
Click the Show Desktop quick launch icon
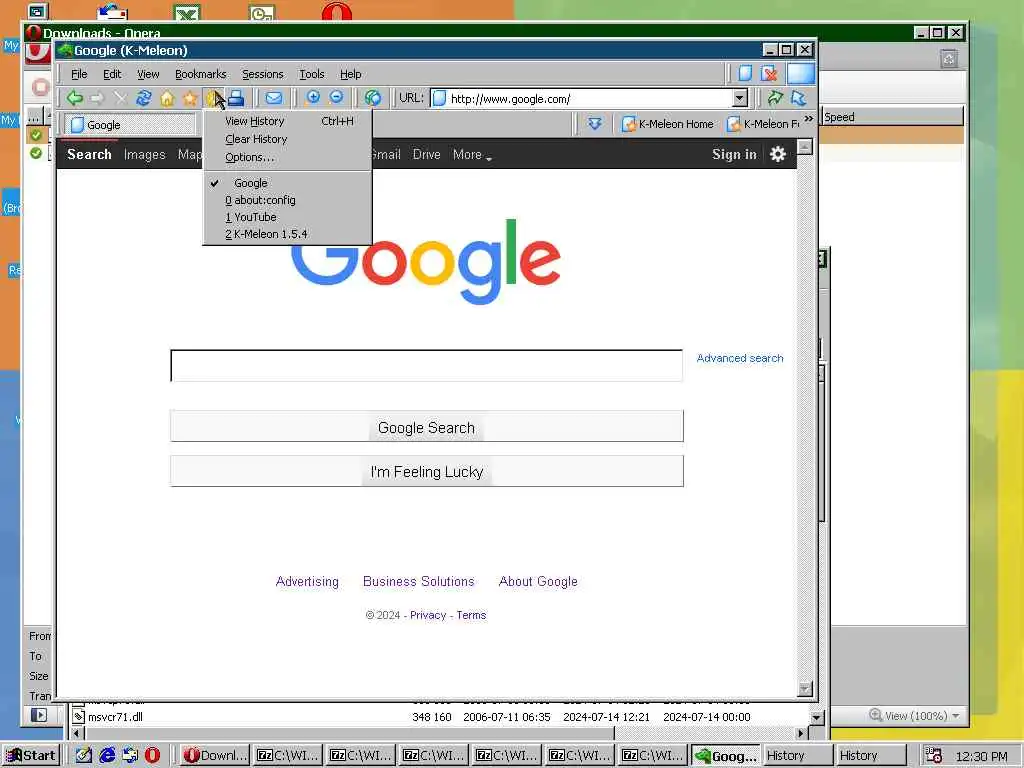pyautogui.click(x=84, y=755)
